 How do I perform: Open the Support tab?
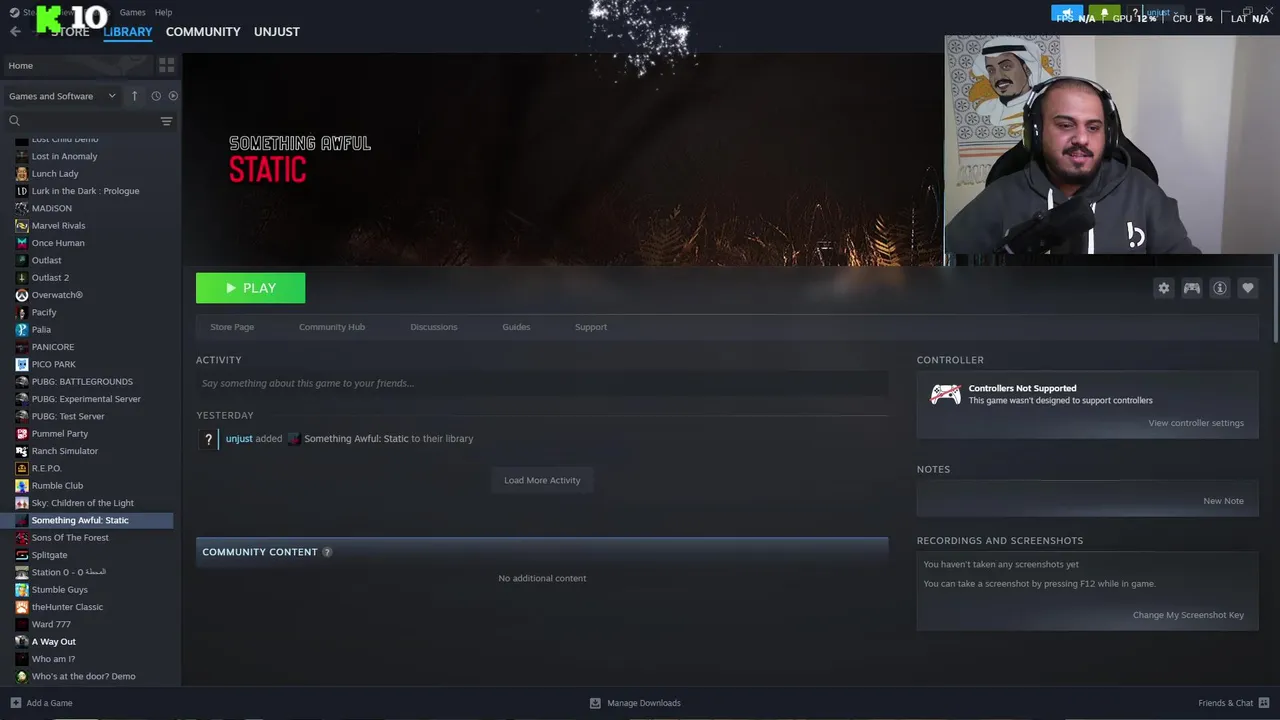click(591, 327)
